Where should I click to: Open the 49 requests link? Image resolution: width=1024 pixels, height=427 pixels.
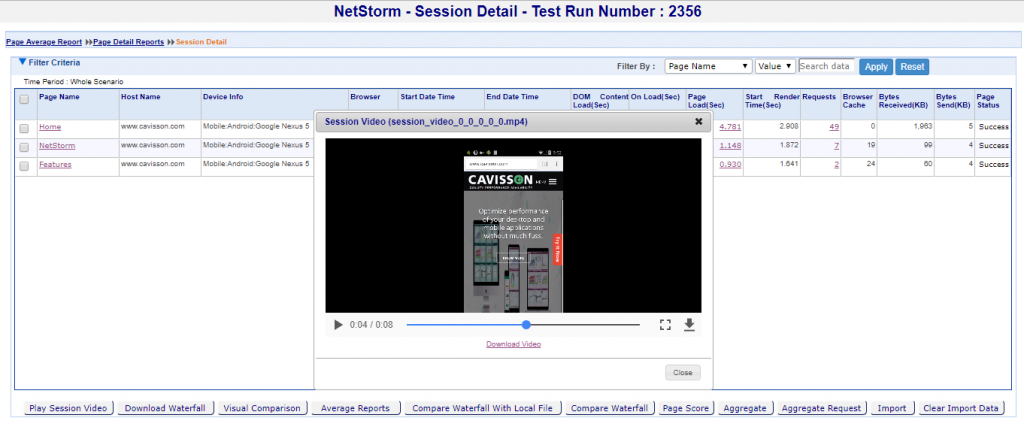(x=834, y=127)
